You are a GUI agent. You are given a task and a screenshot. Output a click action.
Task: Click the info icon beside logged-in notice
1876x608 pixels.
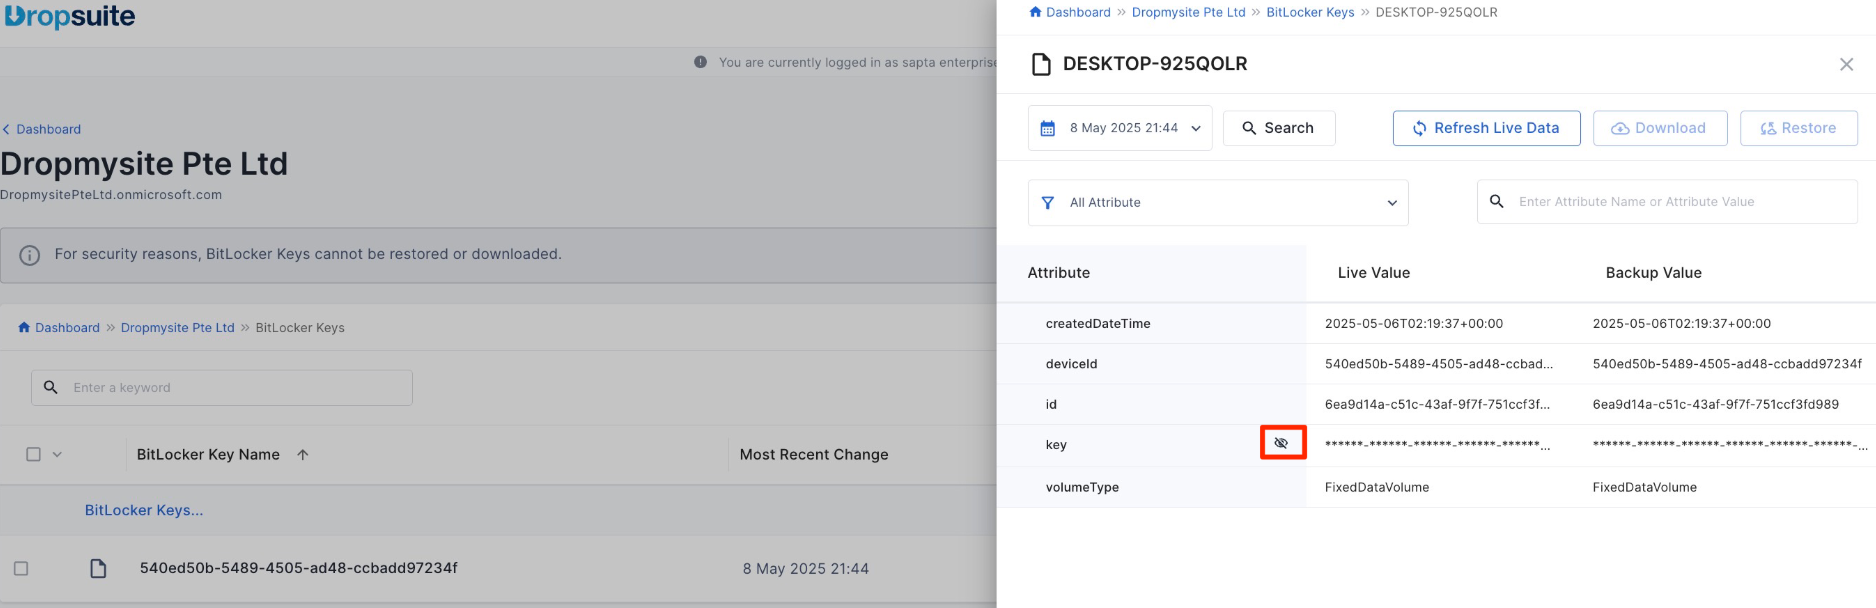click(700, 62)
